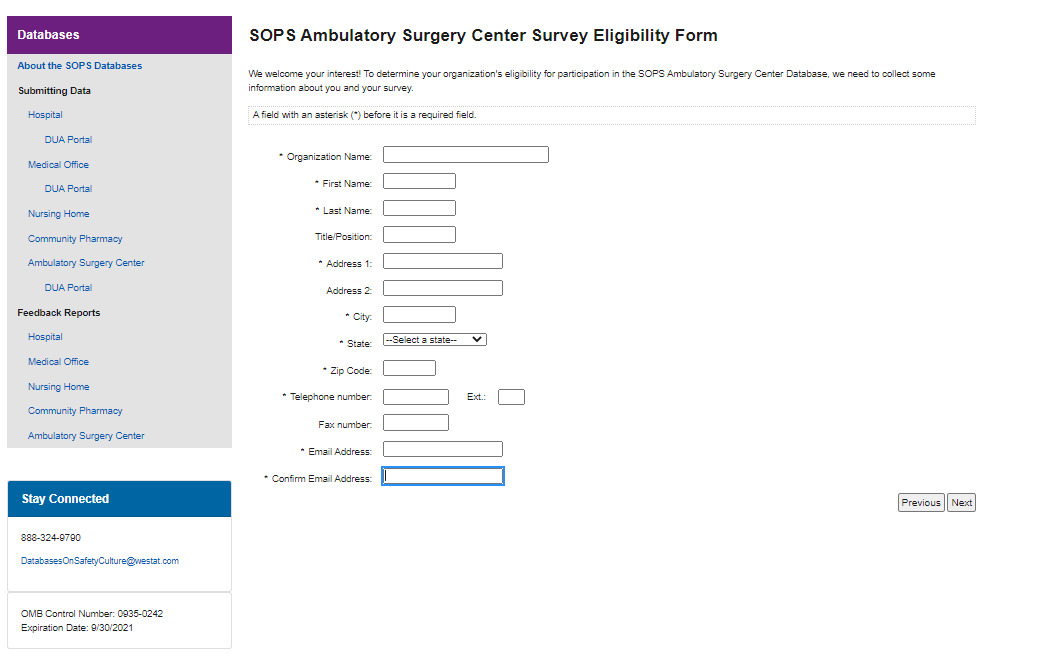Viewport: 1040px width, 662px height.
Task: Open Hospital under Submitting Data
Action: click(45, 115)
